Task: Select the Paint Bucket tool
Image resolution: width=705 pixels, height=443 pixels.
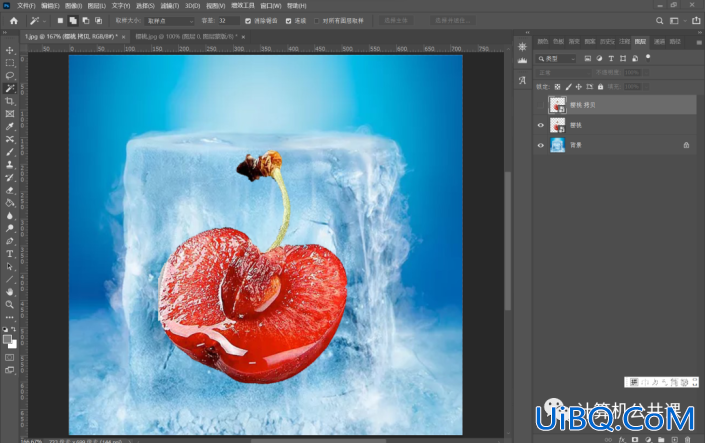Action: pyautogui.click(x=9, y=203)
